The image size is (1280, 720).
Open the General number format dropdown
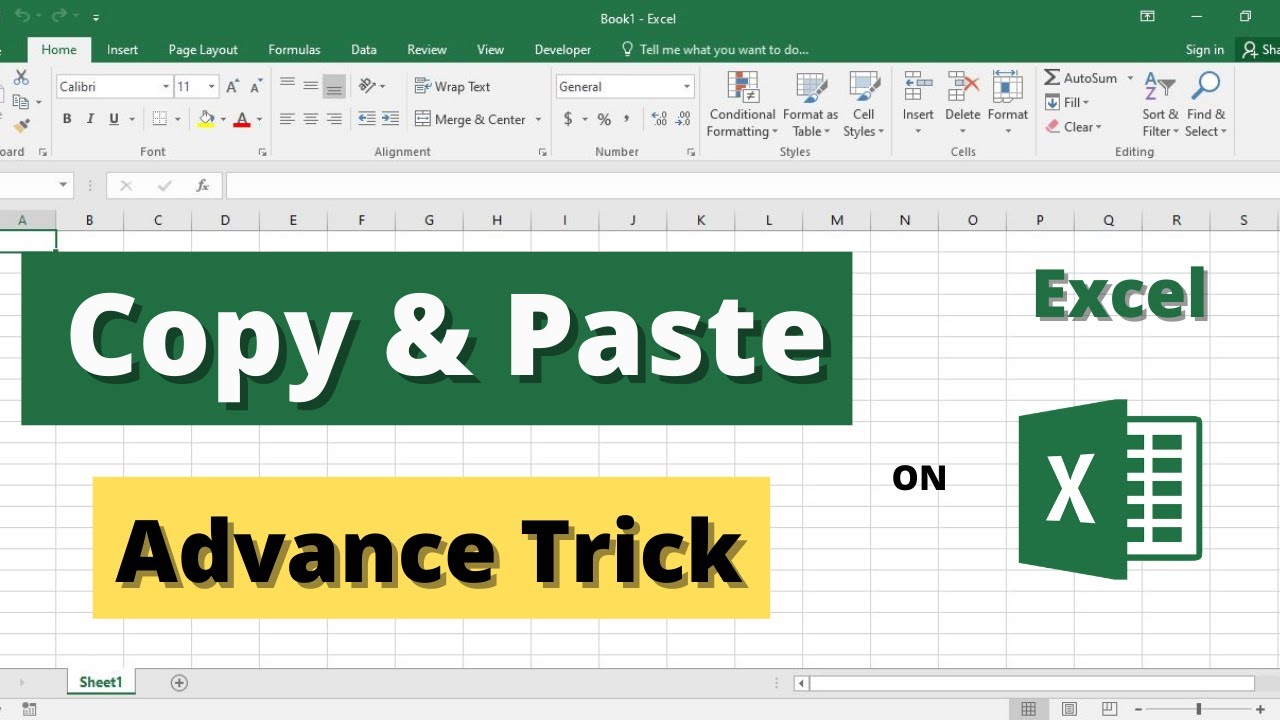pyautogui.click(x=687, y=87)
